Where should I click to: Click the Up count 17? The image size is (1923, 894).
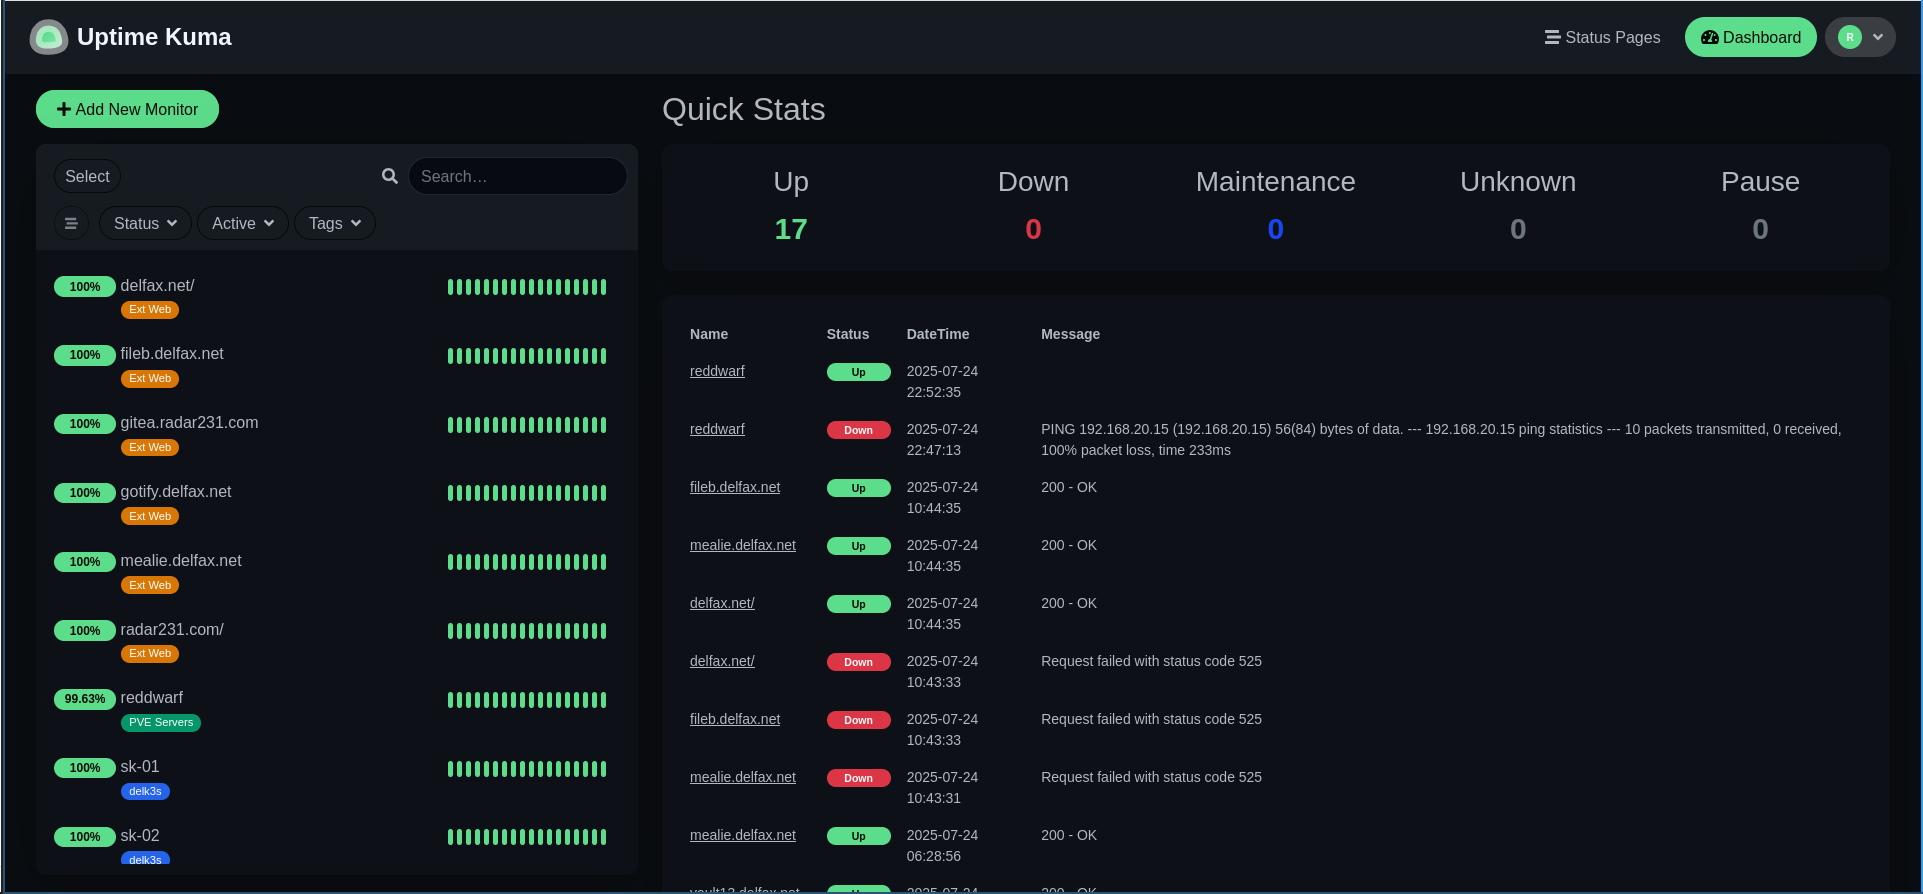[791, 229]
